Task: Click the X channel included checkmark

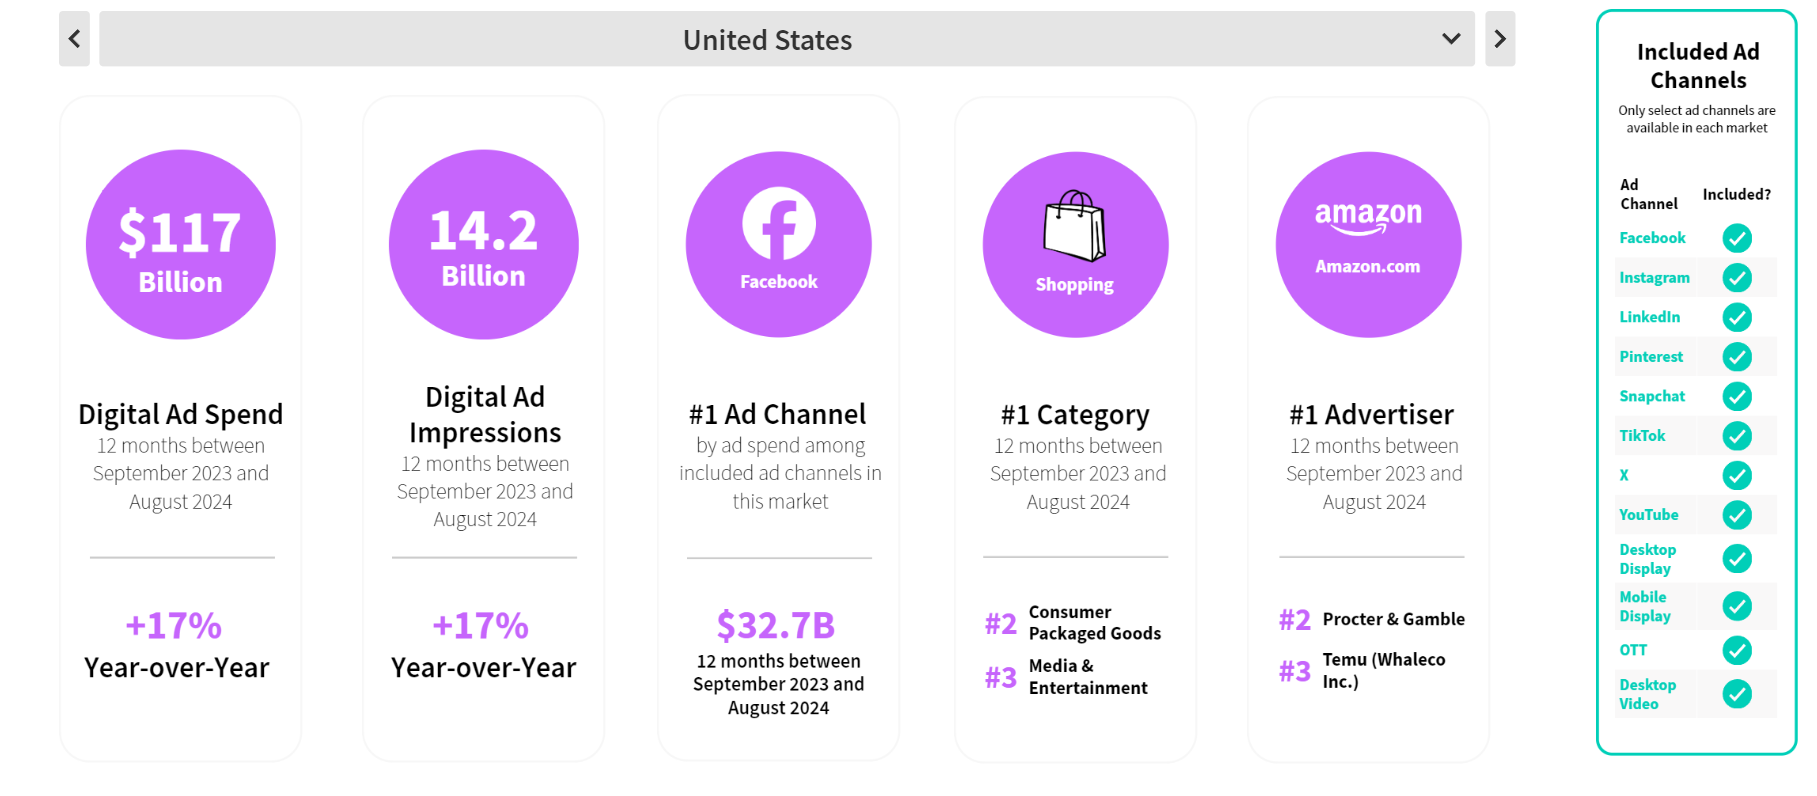Action: pyautogui.click(x=1737, y=475)
